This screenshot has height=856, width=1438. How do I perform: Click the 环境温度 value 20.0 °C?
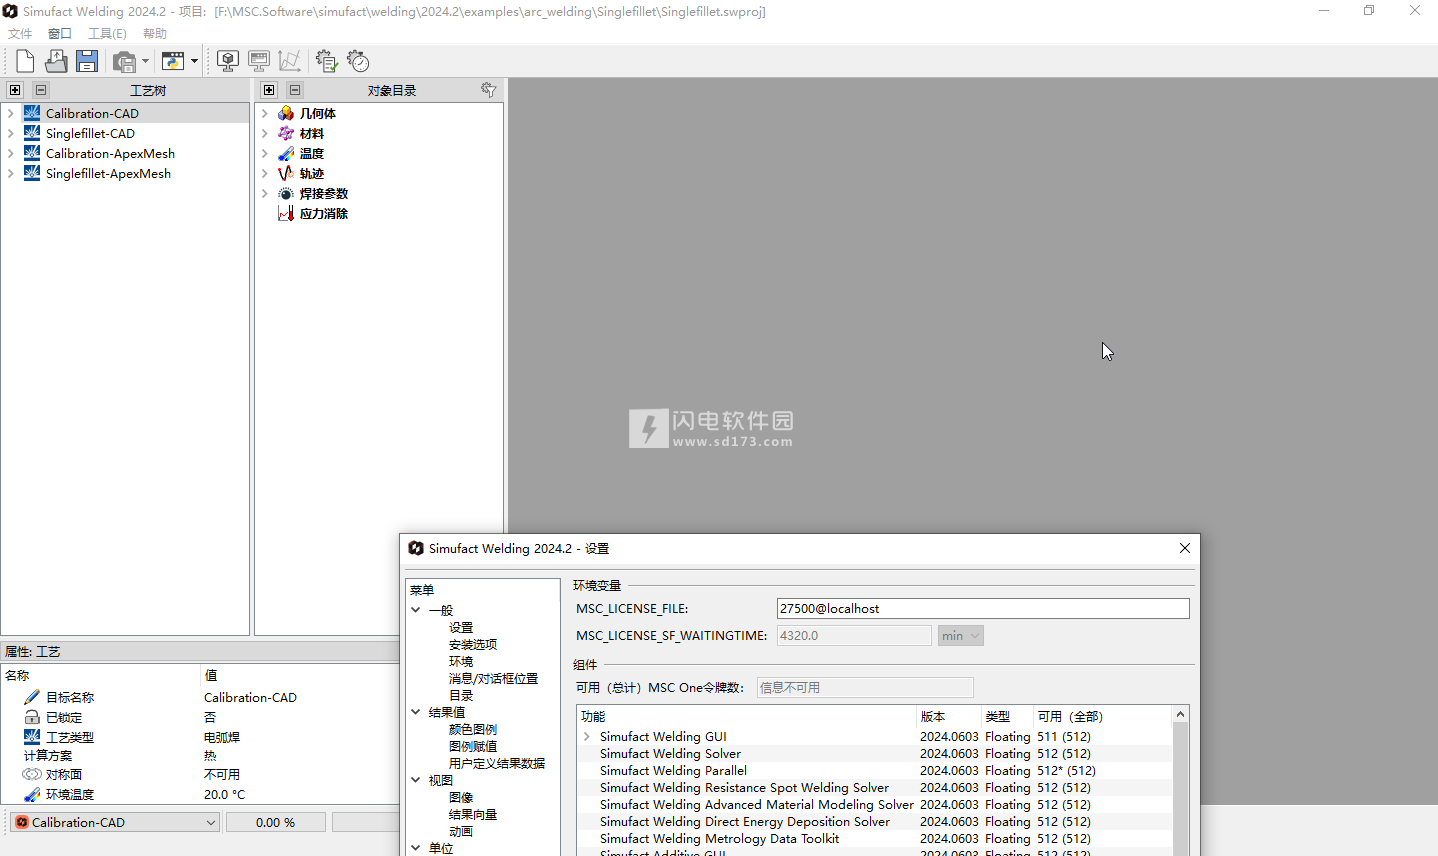point(225,795)
